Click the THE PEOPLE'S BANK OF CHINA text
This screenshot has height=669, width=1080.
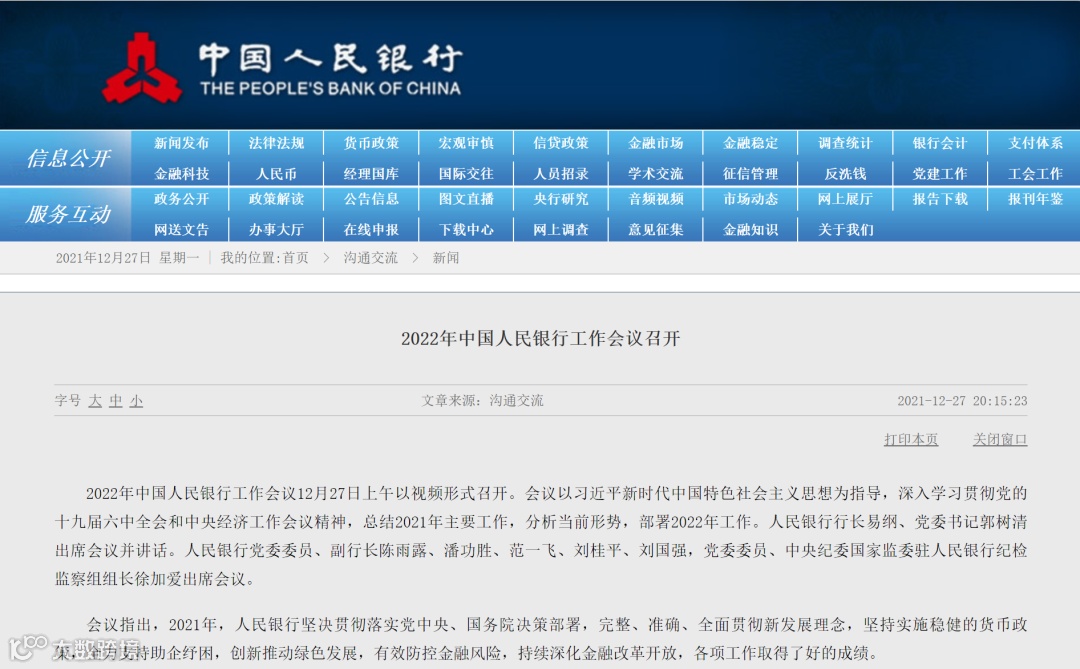coord(331,88)
